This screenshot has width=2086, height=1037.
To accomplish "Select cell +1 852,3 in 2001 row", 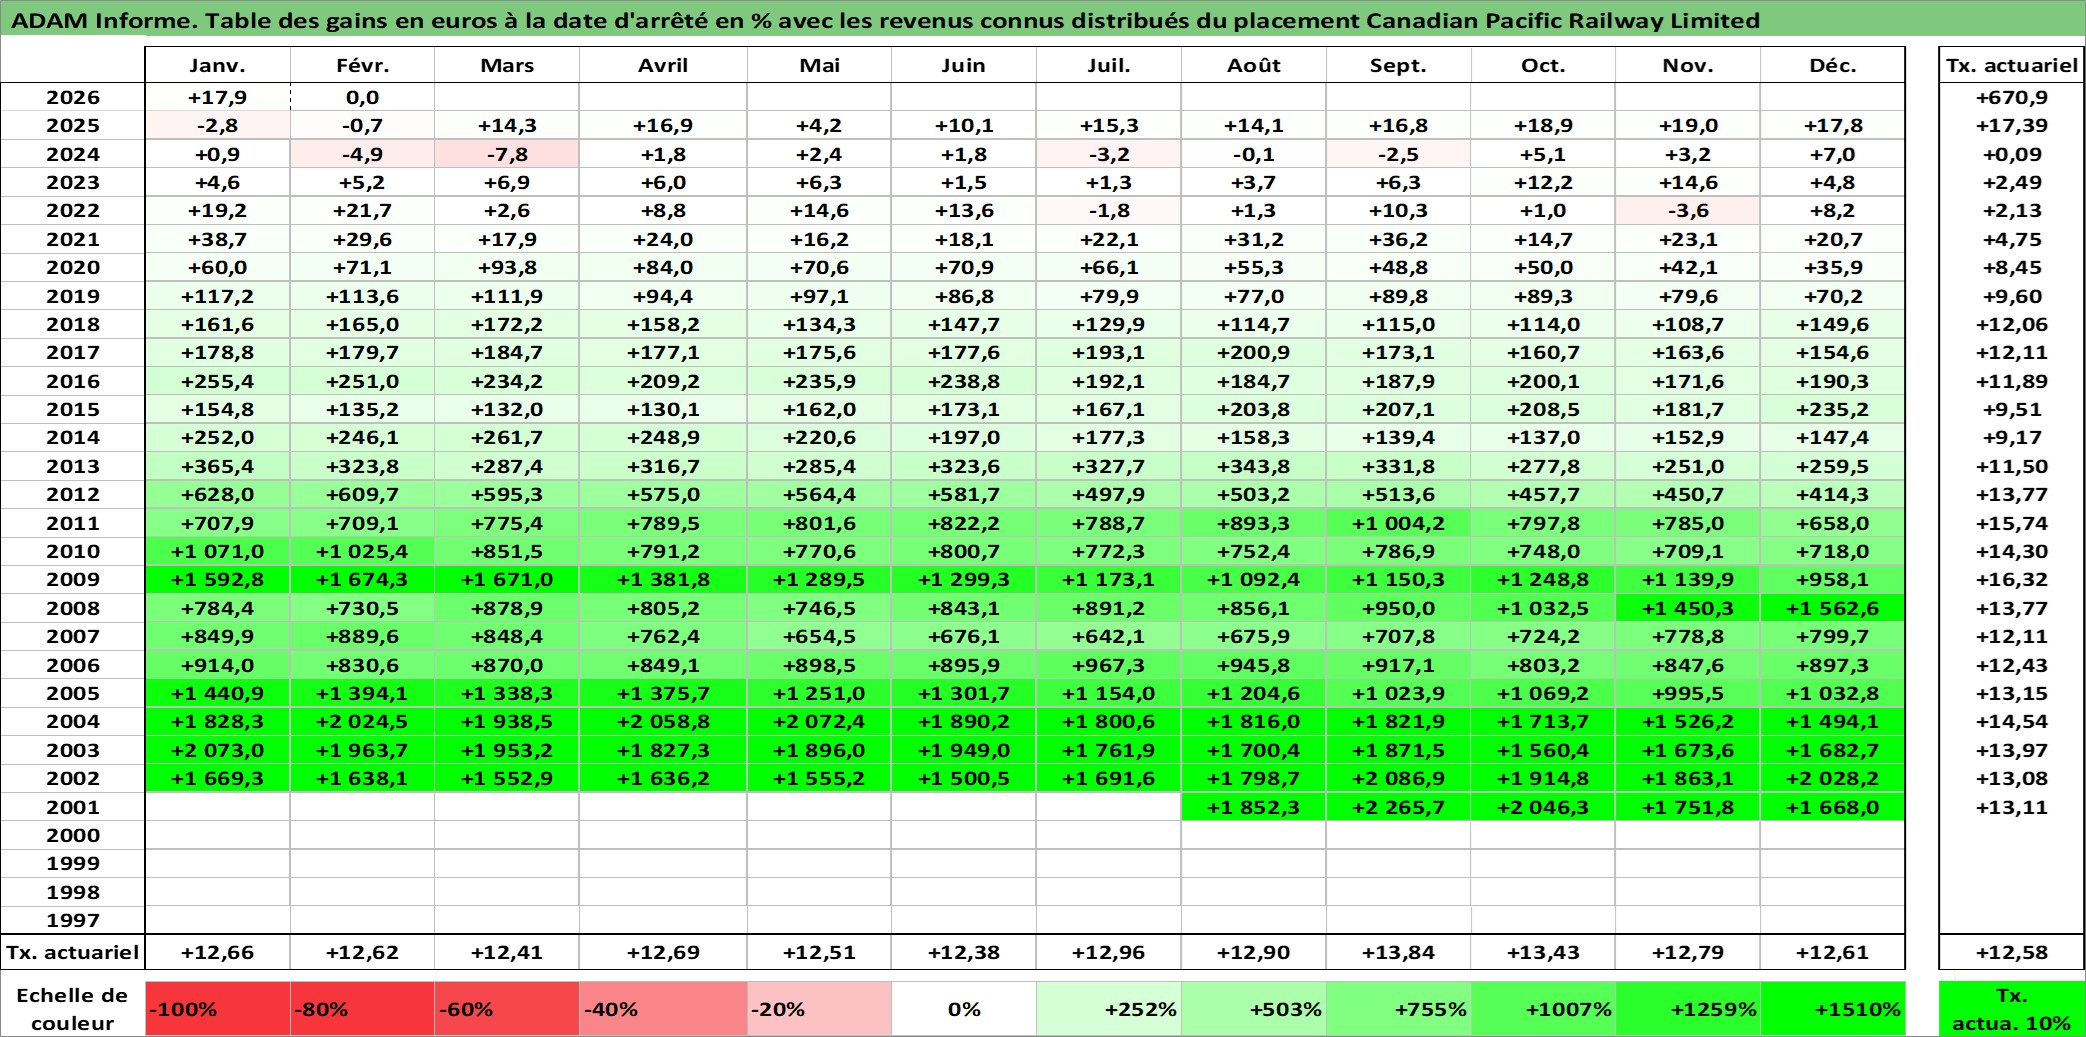I will 1254,807.
